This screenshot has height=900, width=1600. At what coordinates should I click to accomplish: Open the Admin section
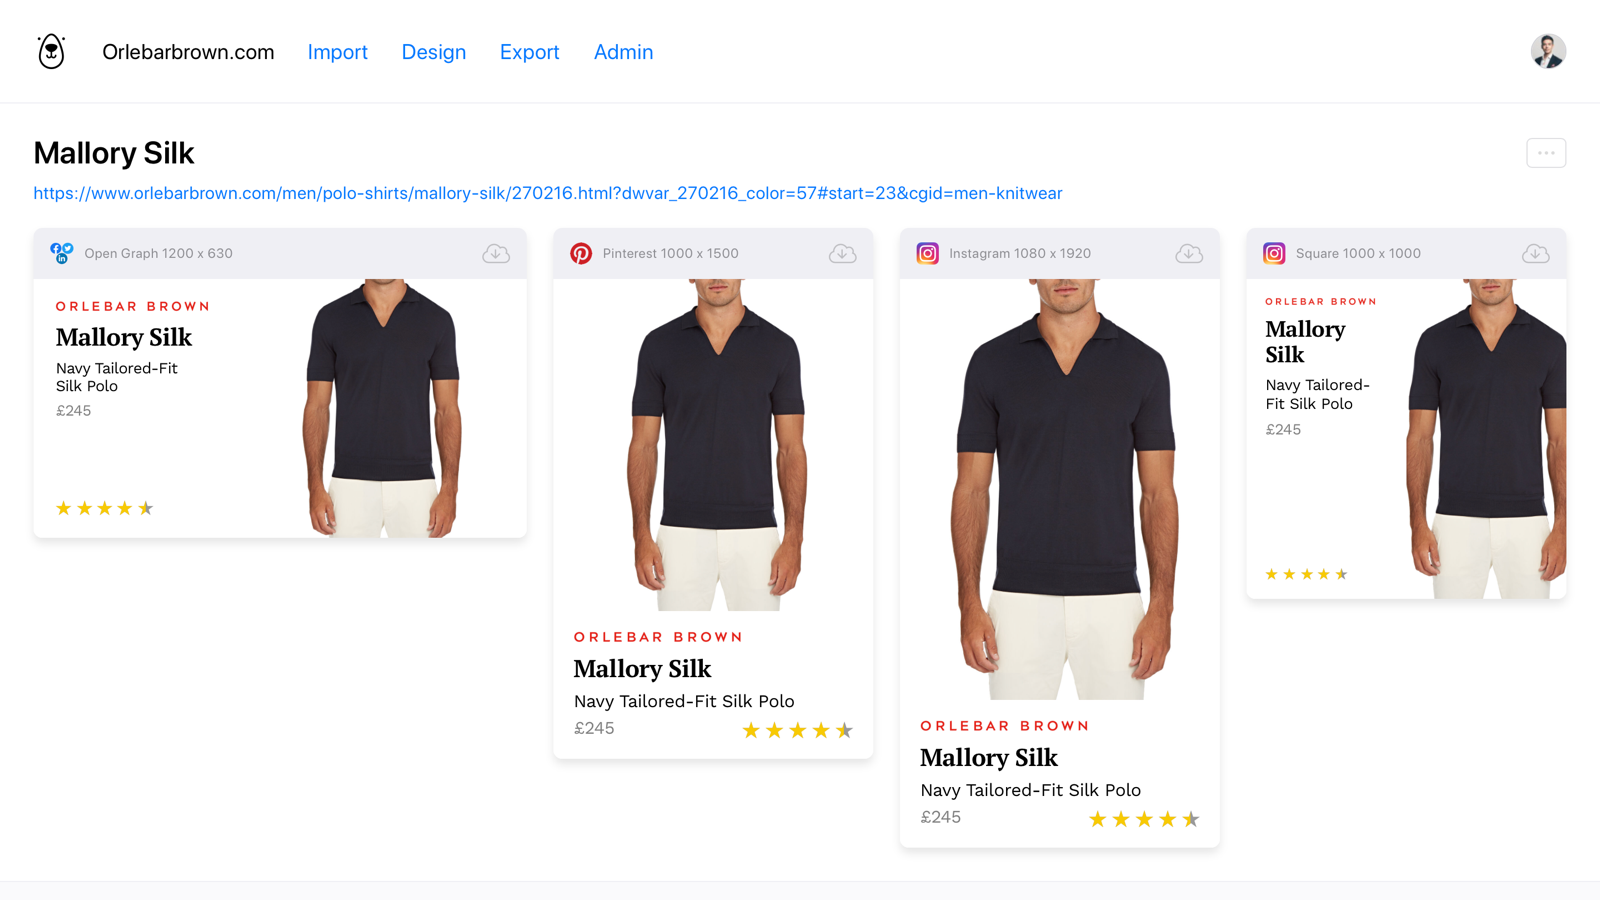(623, 52)
